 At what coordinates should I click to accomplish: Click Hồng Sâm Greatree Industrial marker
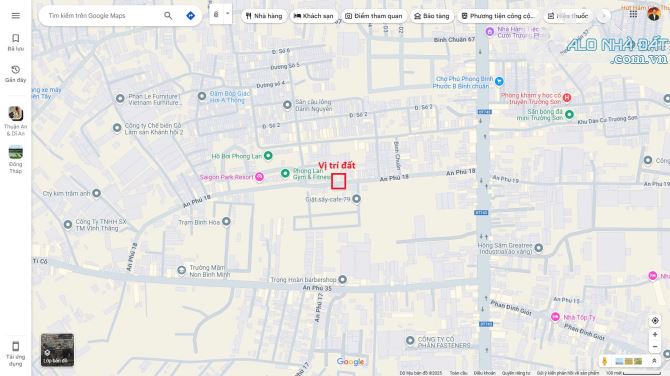click(x=539, y=248)
